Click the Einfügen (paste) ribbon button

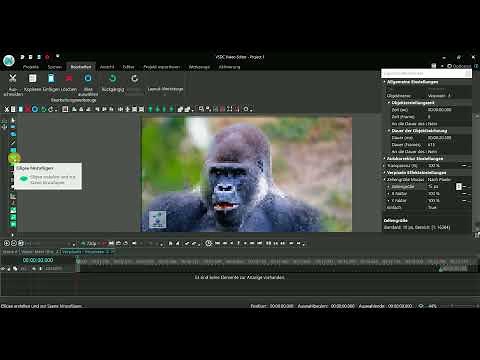[51, 82]
